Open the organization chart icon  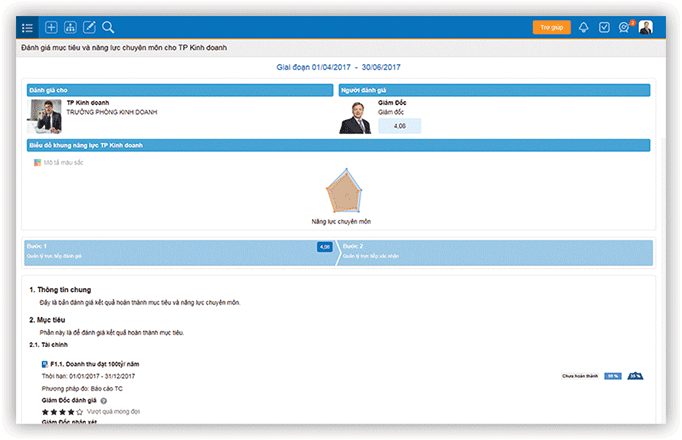(70, 27)
